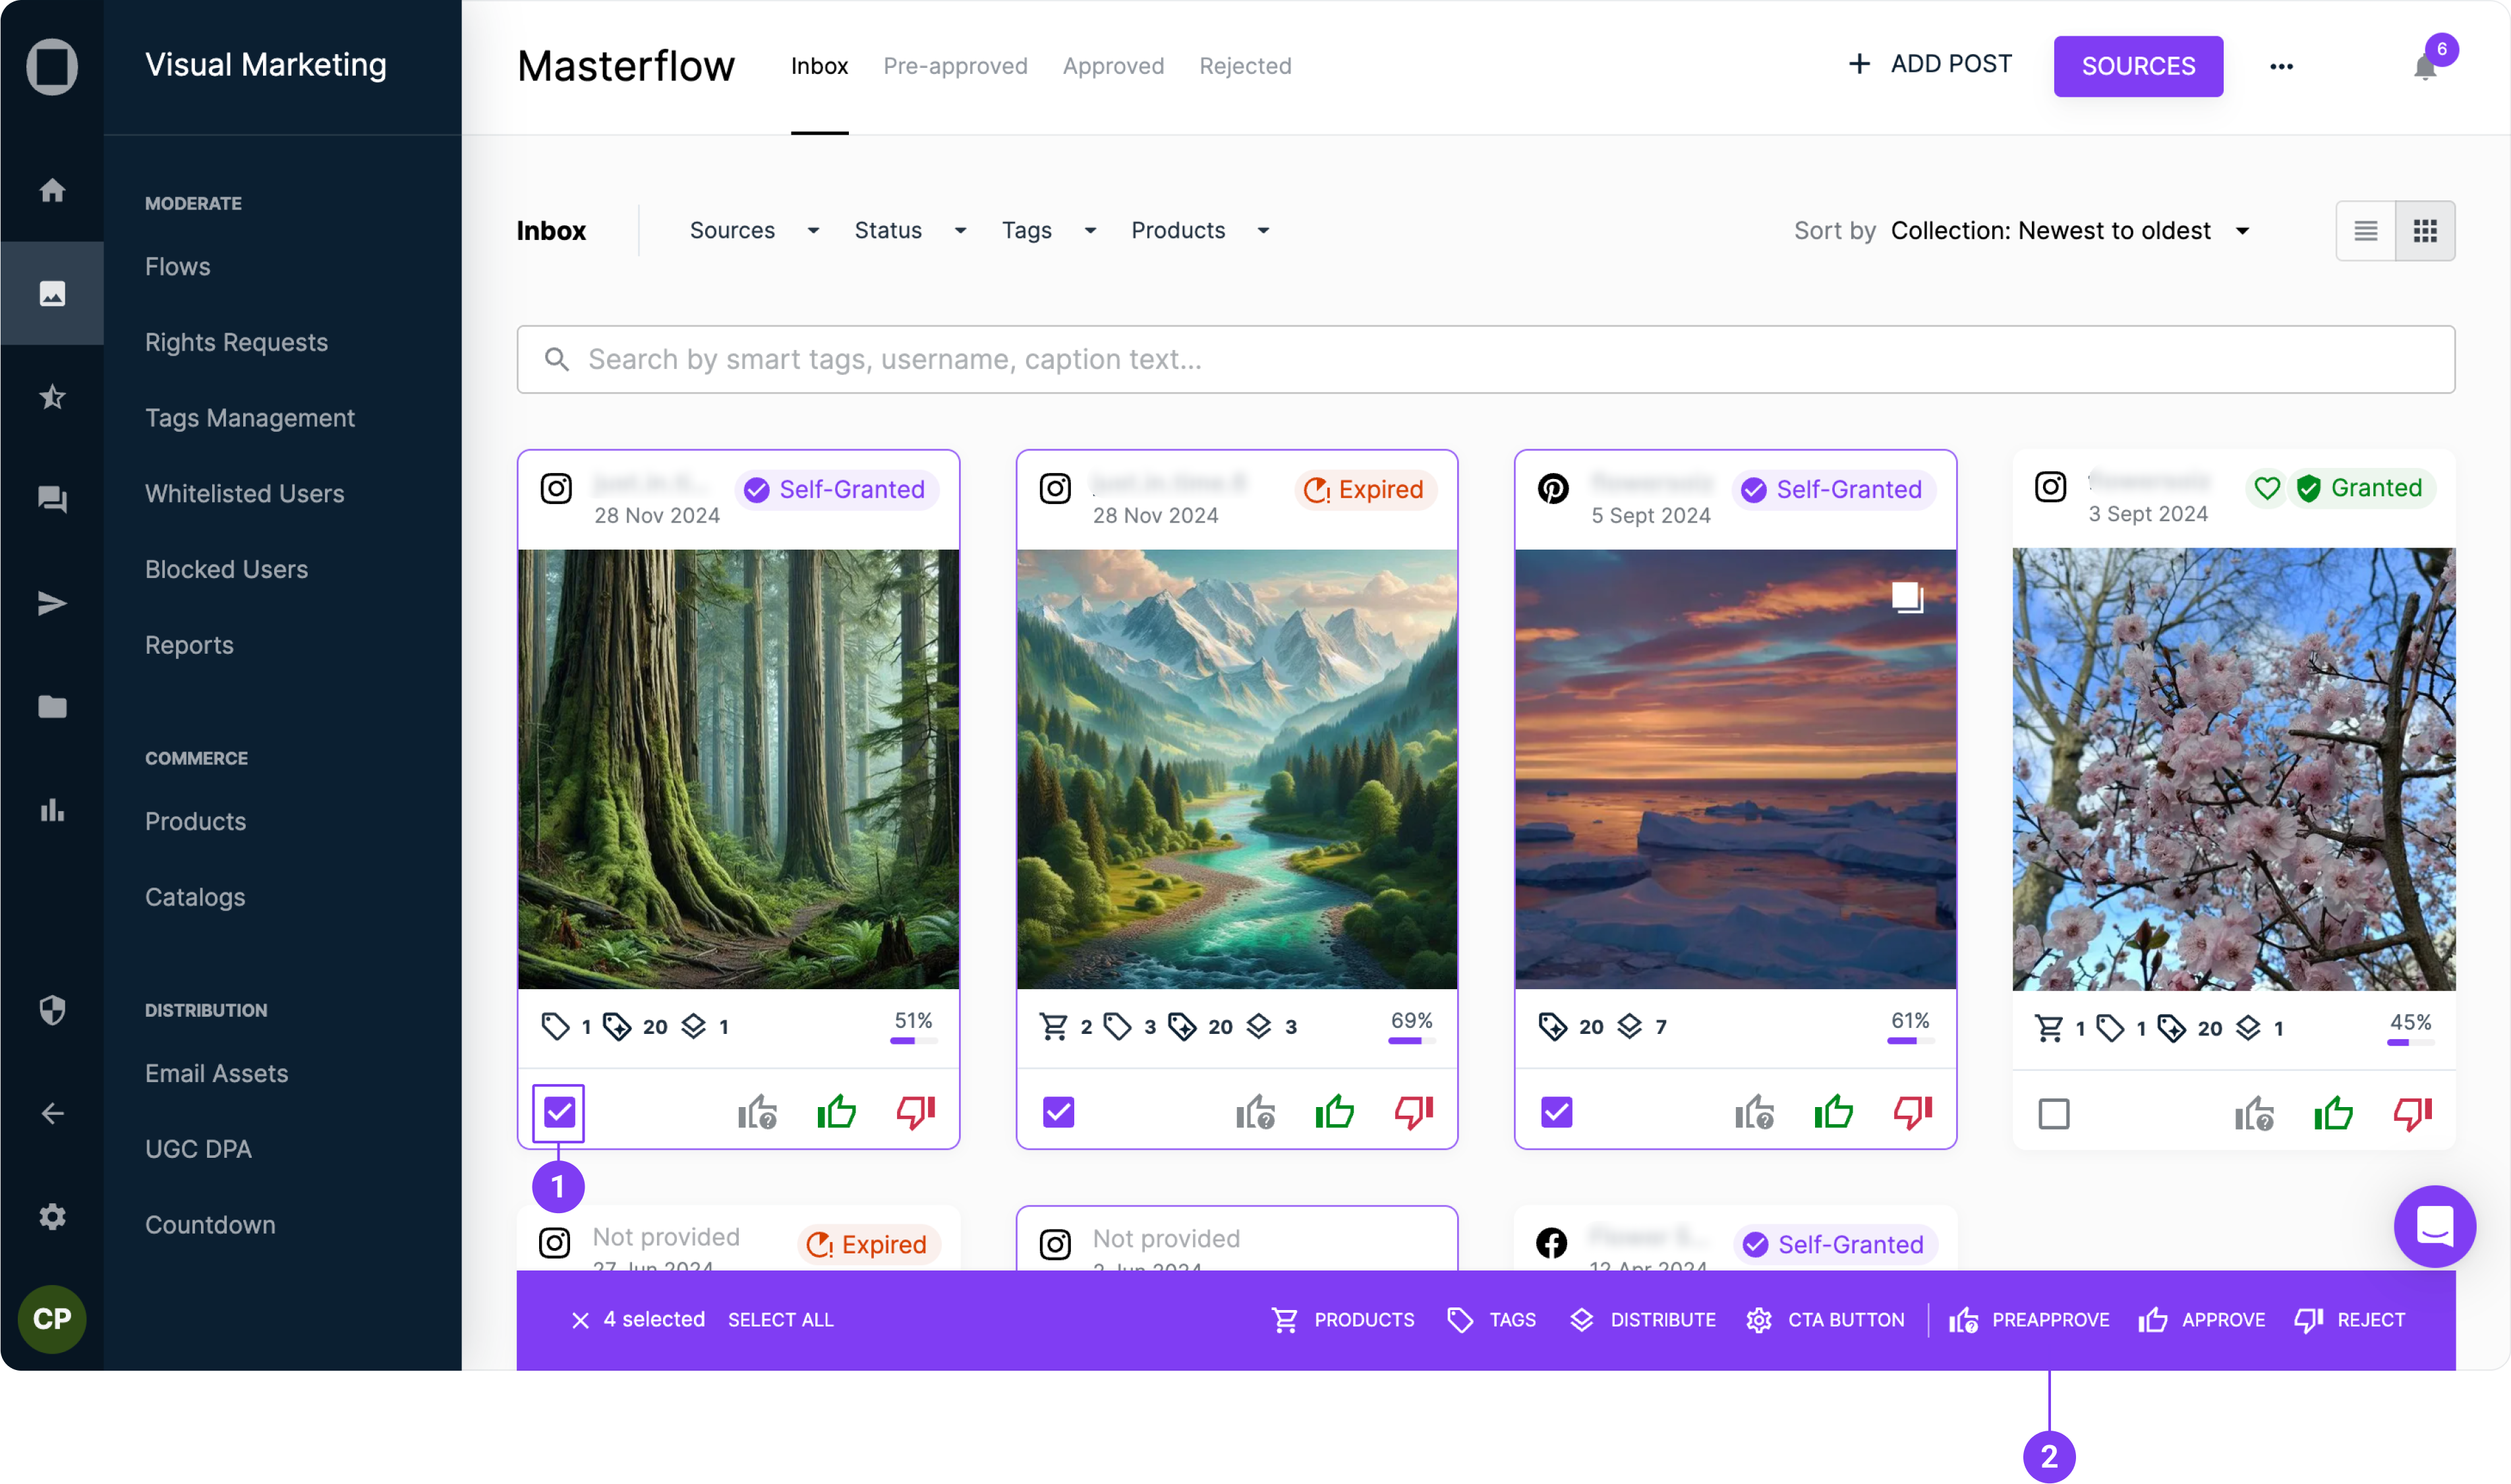
Task: Open the Status filter dropdown
Action: pos(909,231)
